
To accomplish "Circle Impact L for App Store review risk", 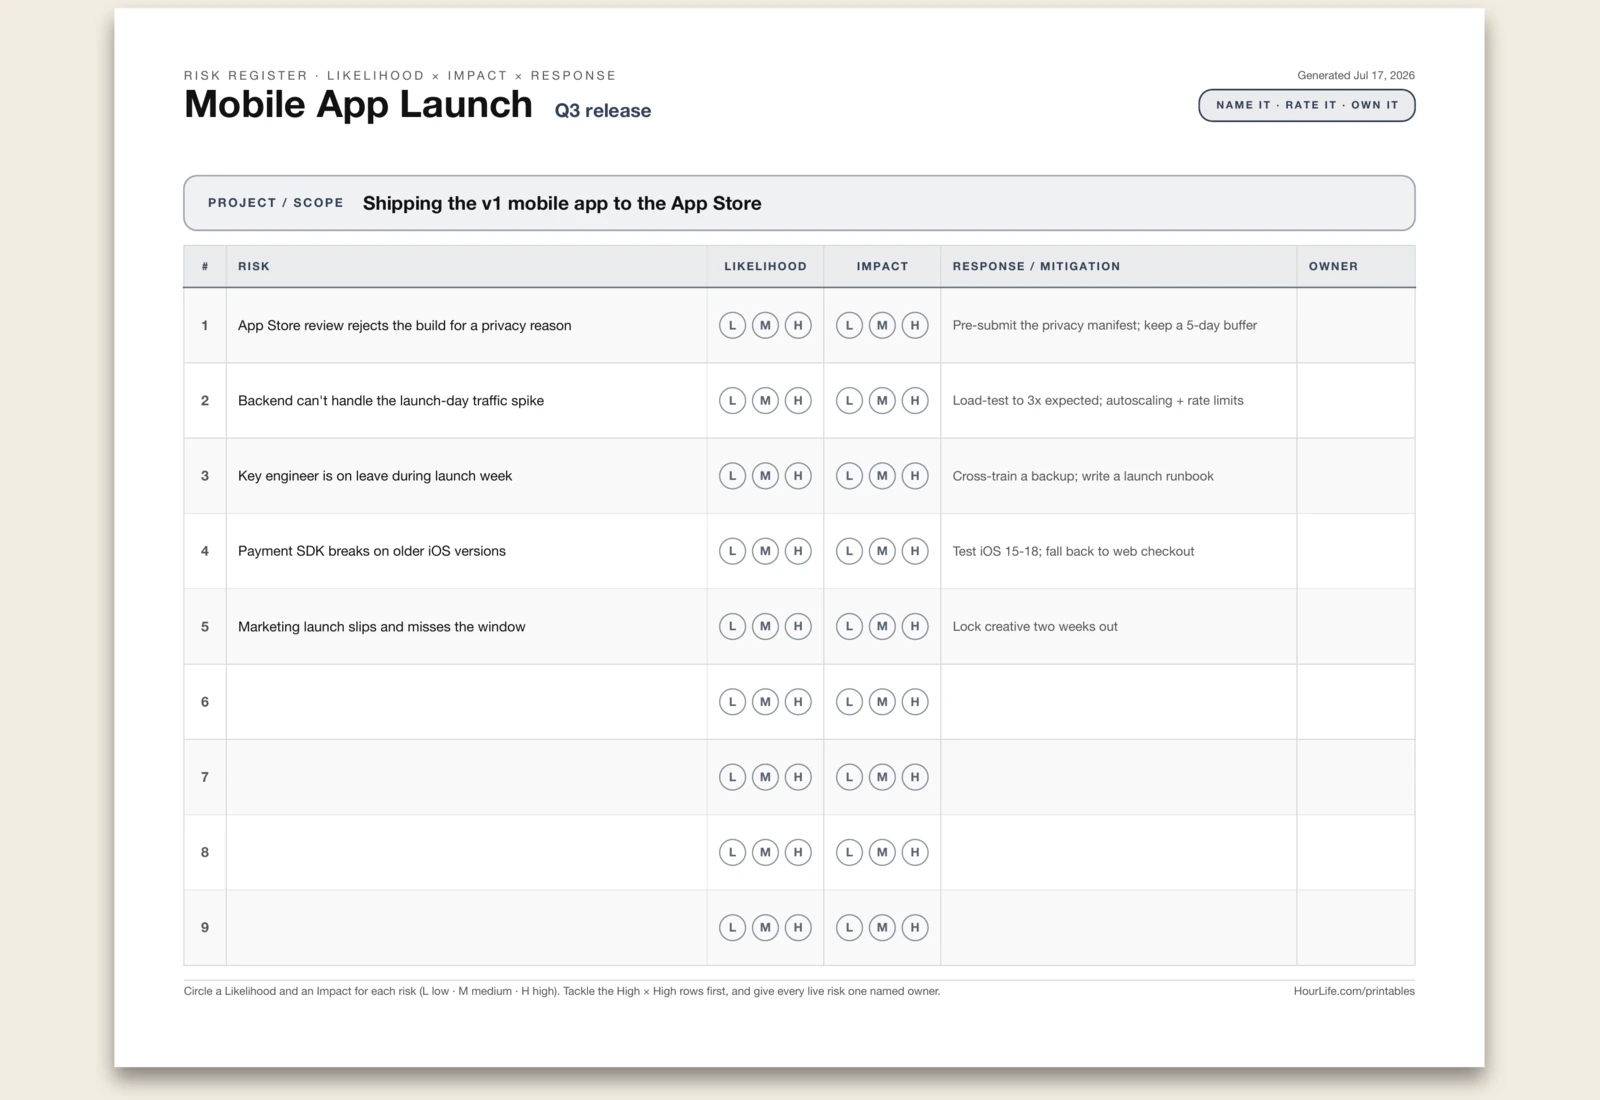I will point(849,325).
